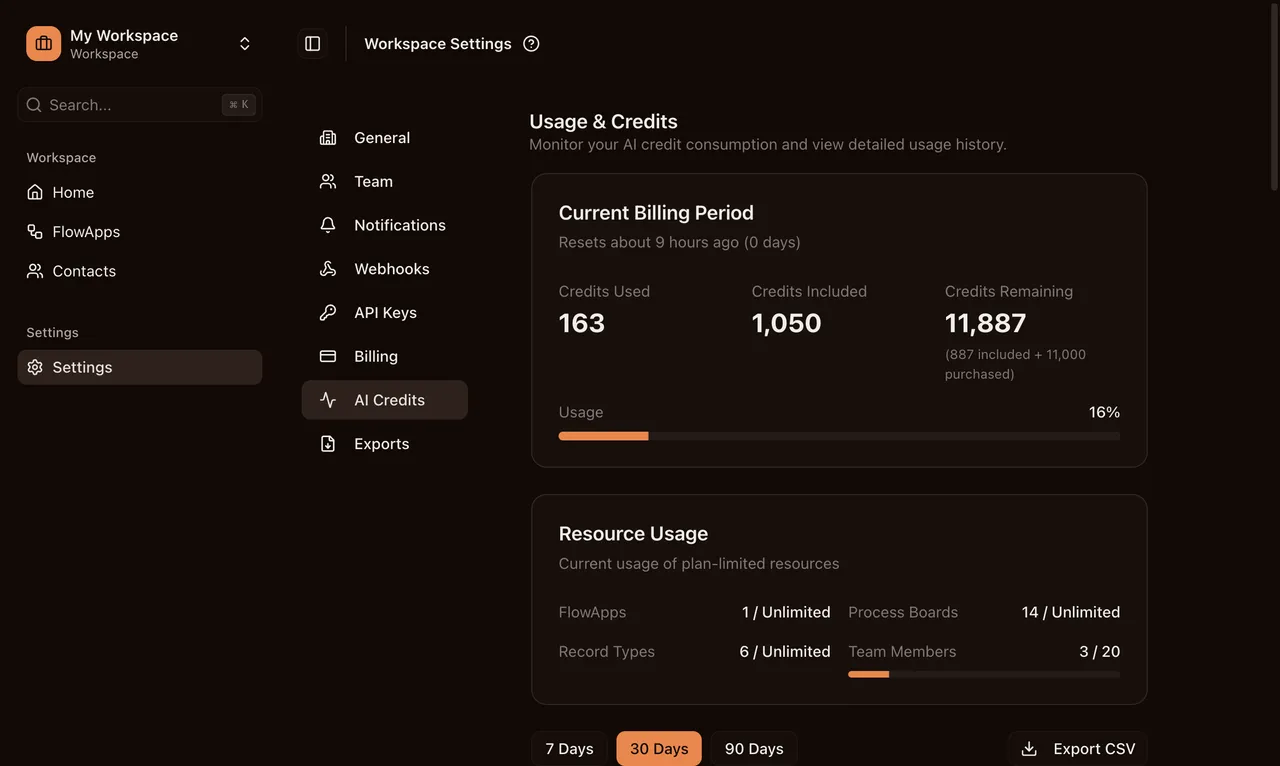The height and width of the screenshot is (766, 1280).
Task: Select the Team settings icon
Action: [327, 181]
